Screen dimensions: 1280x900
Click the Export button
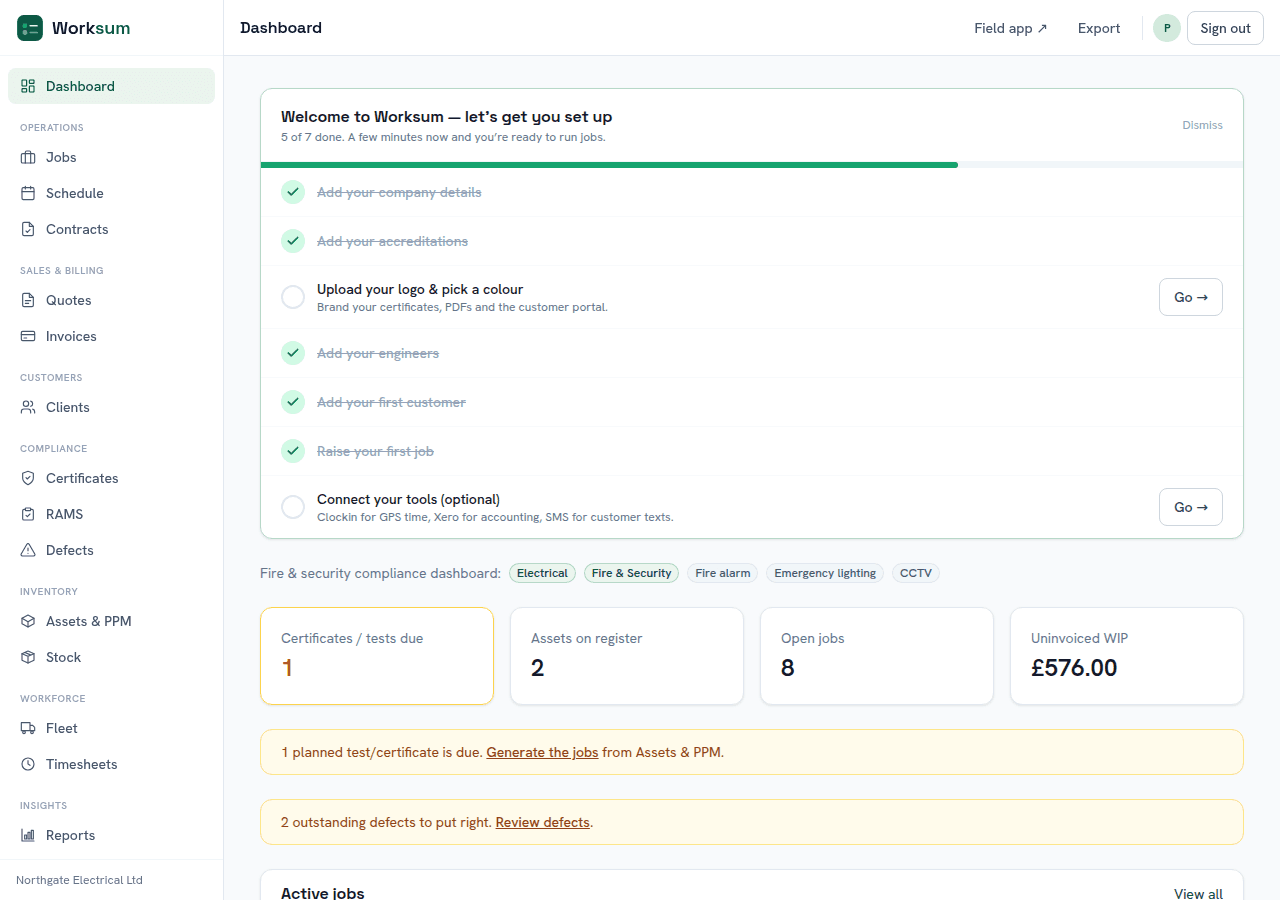(1099, 28)
